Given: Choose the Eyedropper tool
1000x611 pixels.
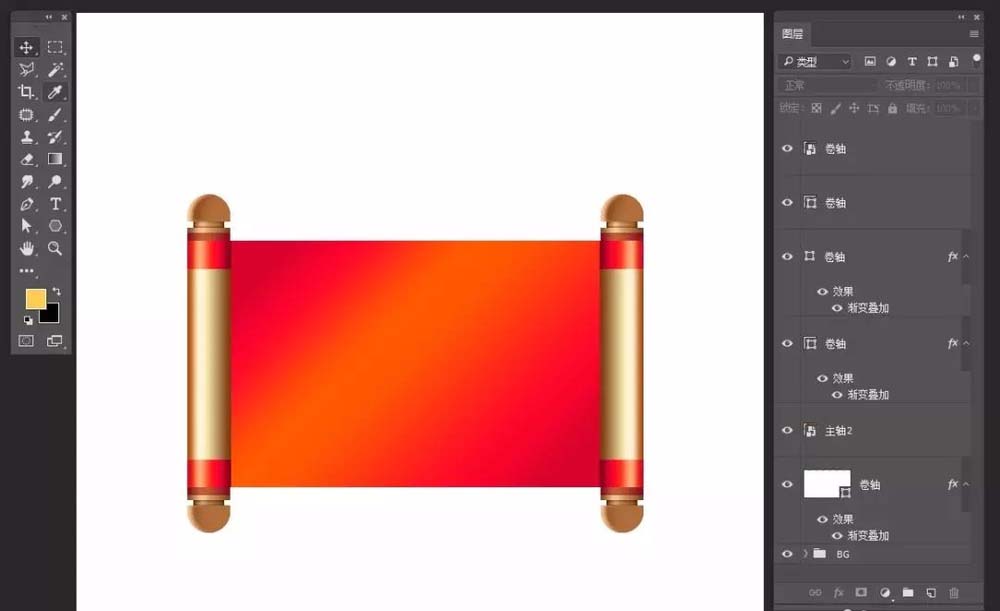Looking at the screenshot, I should pyautogui.click(x=55, y=92).
